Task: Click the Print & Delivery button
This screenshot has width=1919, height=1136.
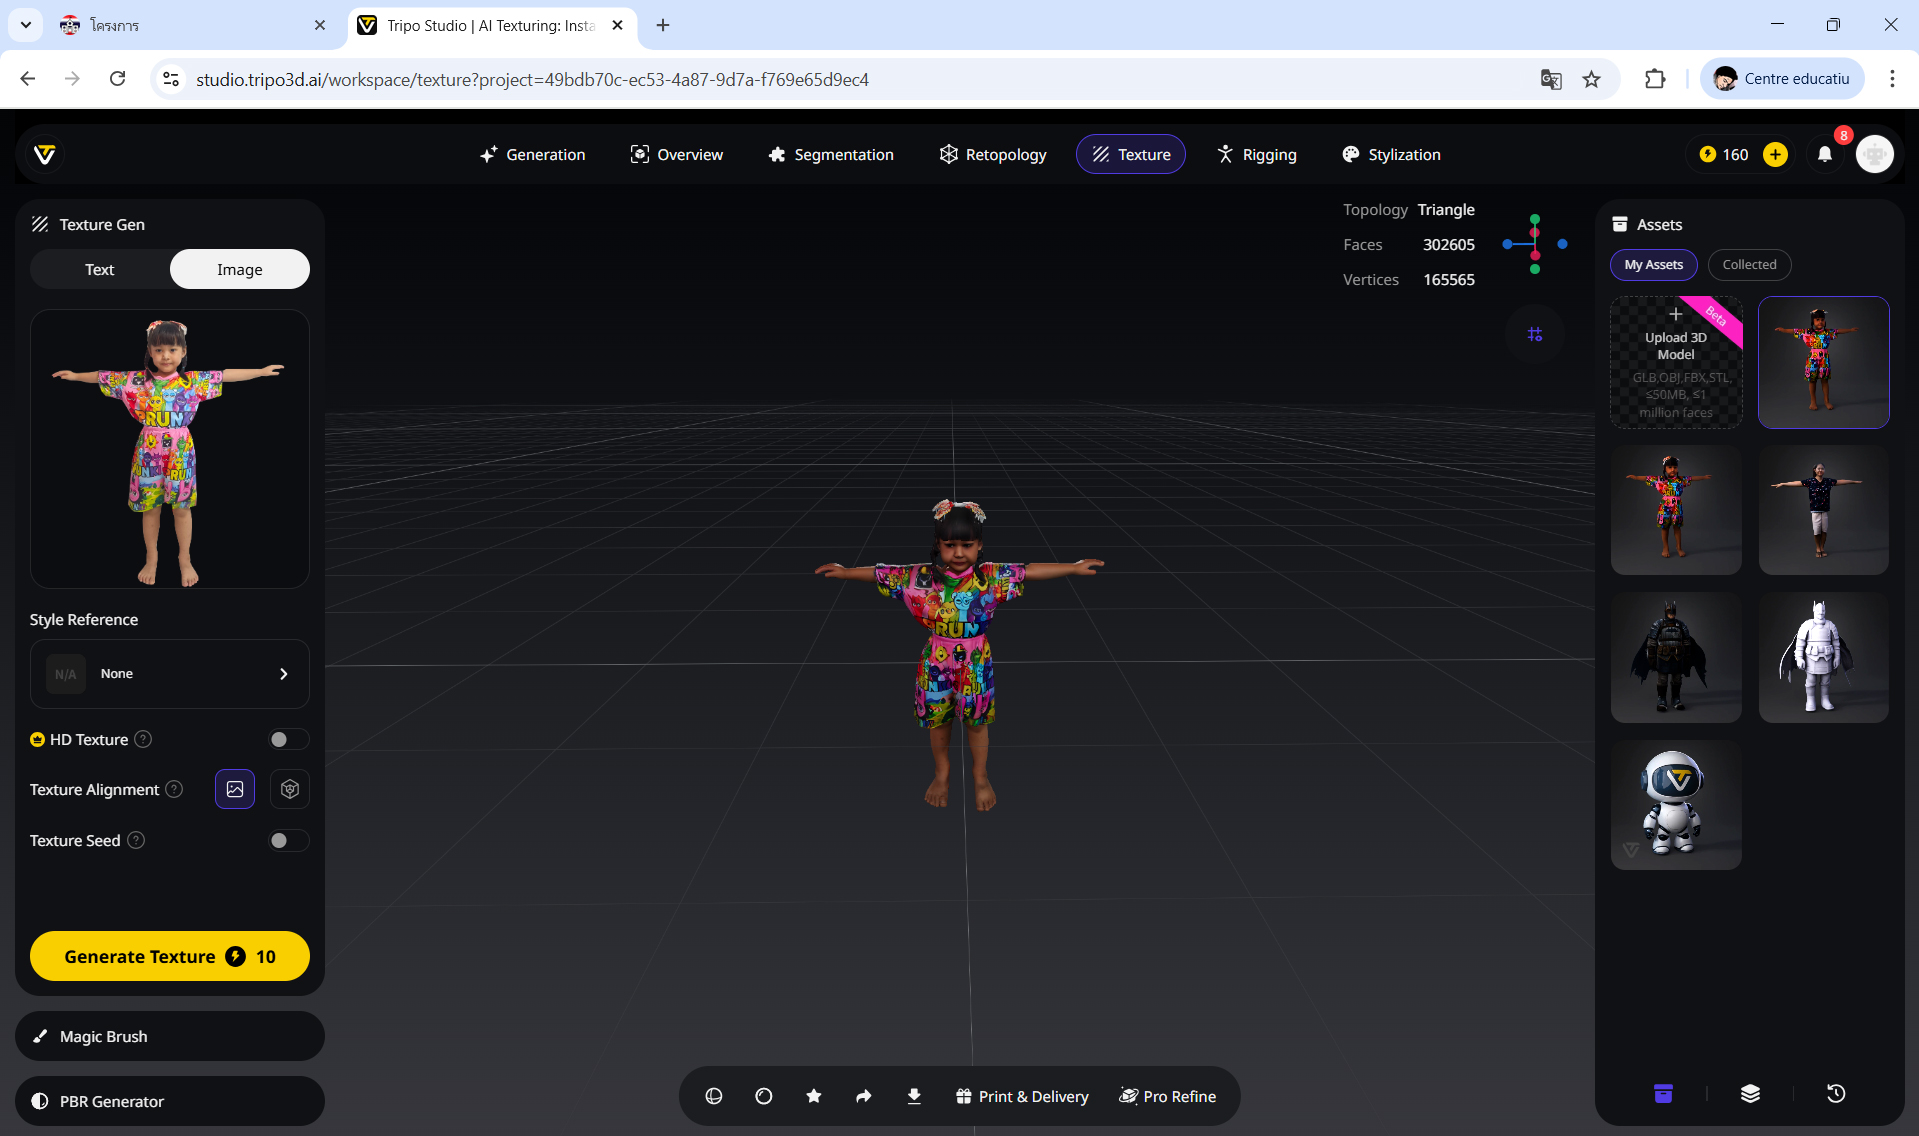Action: click(x=1022, y=1096)
